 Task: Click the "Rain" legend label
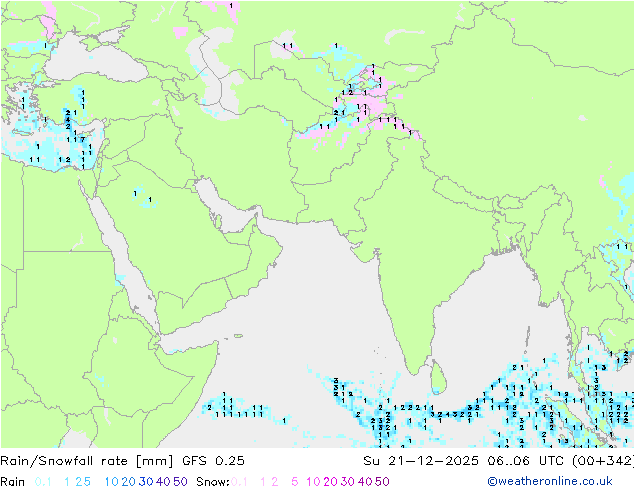tap(13, 482)
